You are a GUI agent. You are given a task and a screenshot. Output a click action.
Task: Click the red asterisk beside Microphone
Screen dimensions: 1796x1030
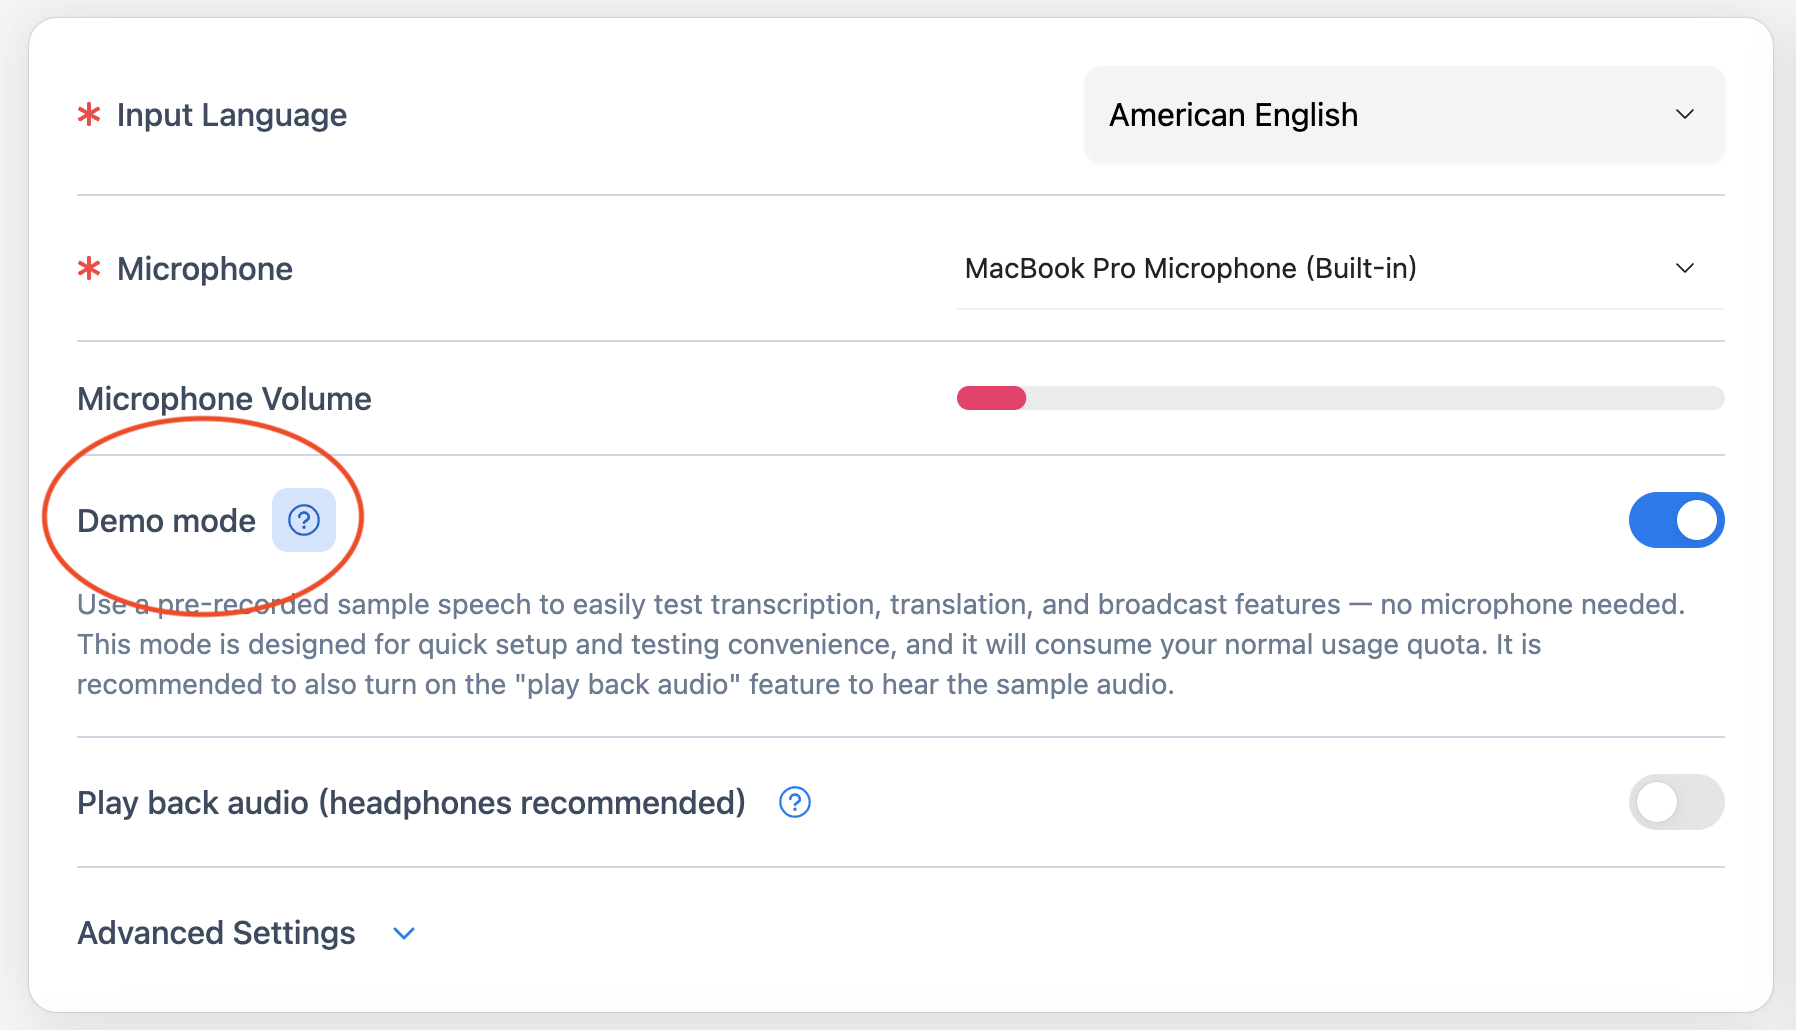[89, 269]
